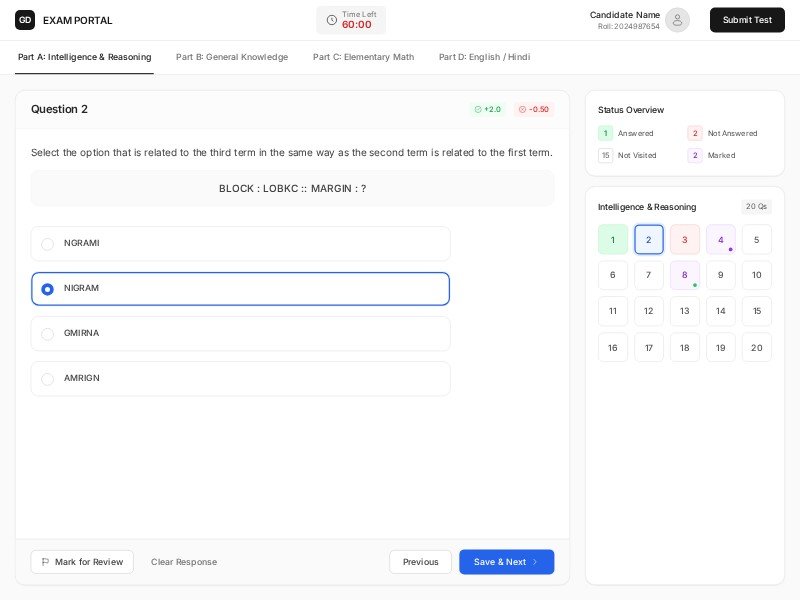The height and width of the screenshot is (600, 800).
Task: Open Part C: Elementary Math tab
Action: [363, 57]
